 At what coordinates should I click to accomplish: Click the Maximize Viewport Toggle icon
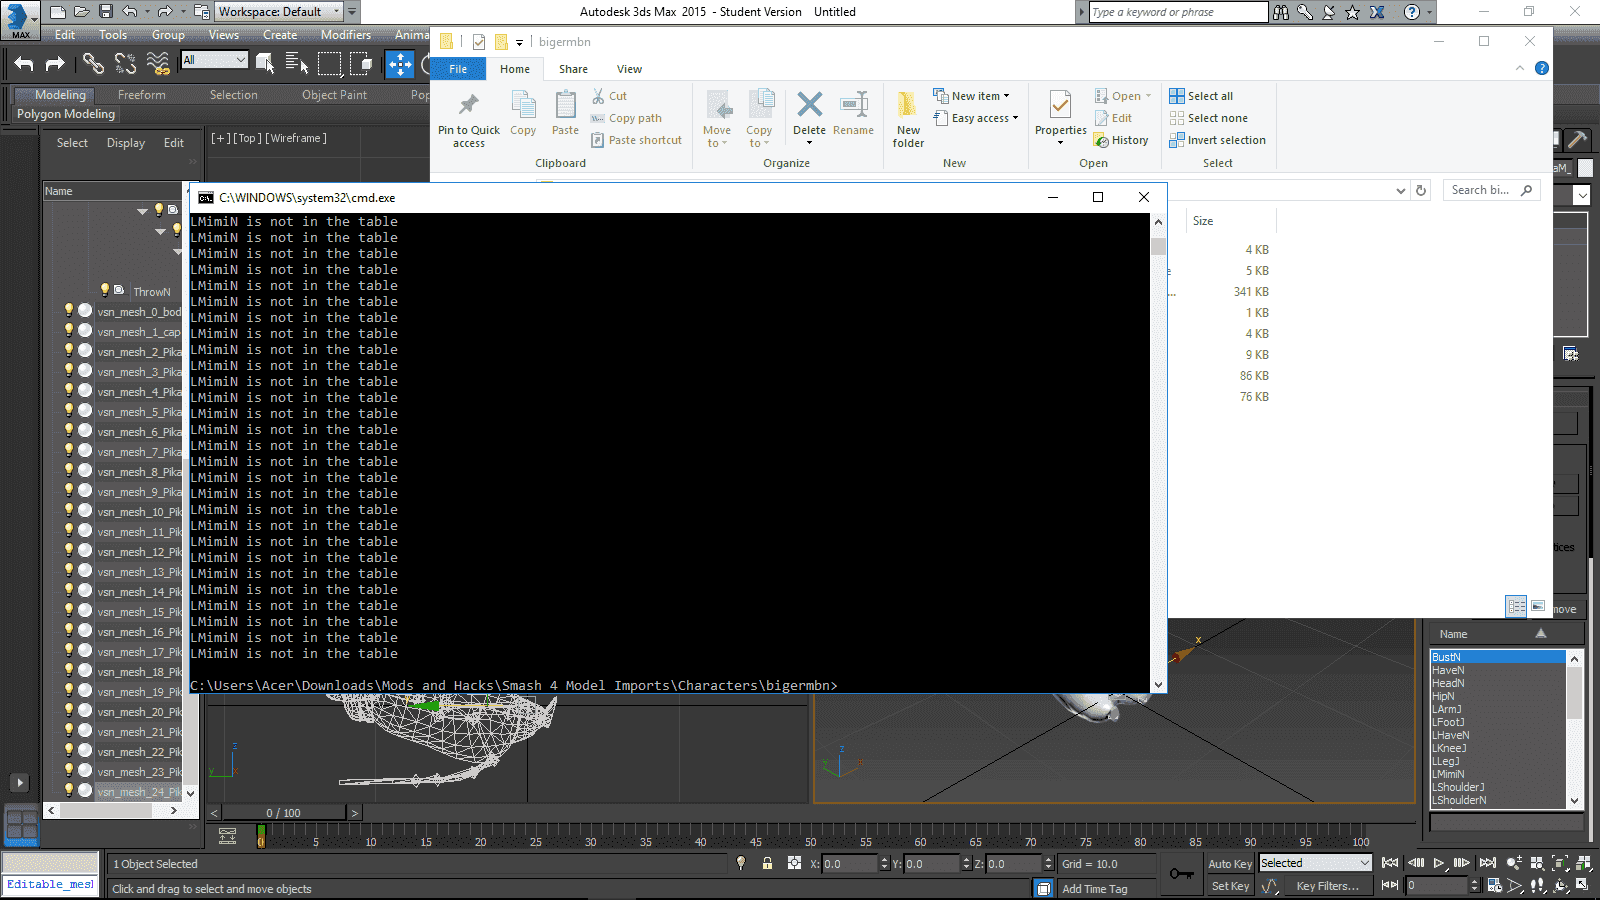1583,885
